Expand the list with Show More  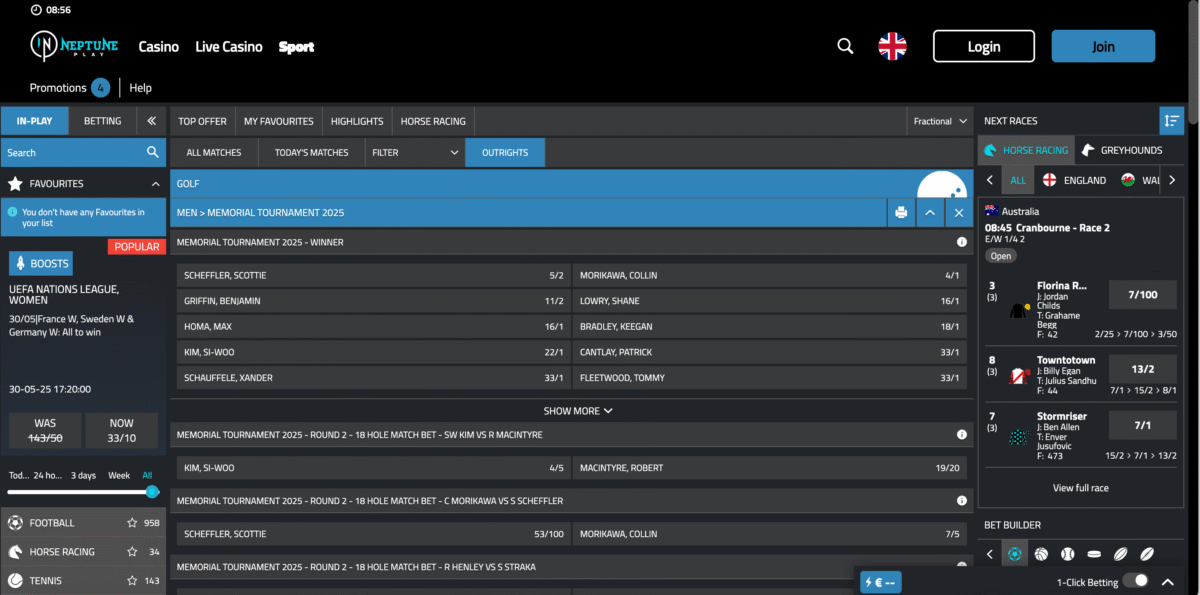(x=578, y=411)
